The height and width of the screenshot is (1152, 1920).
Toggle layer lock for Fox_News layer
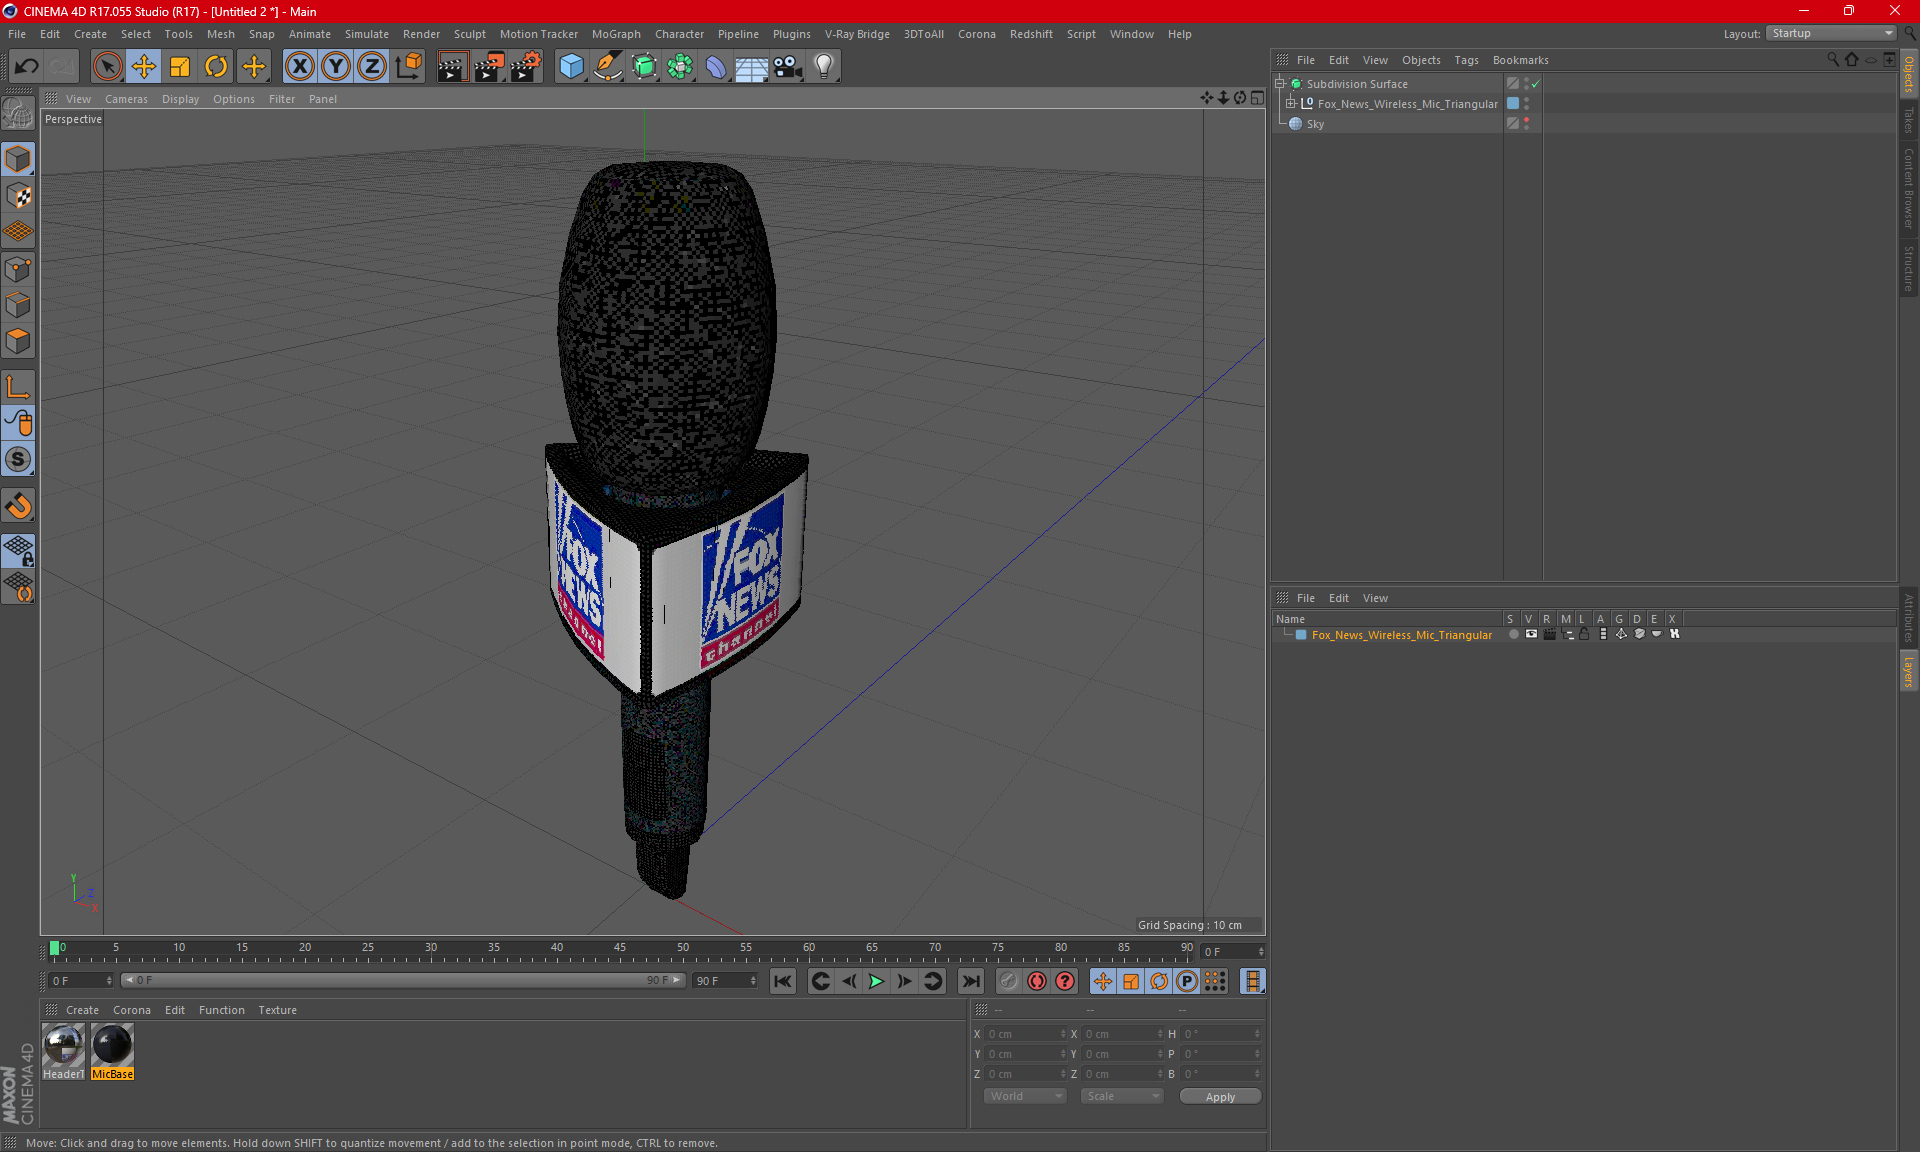click(1584, 634)
